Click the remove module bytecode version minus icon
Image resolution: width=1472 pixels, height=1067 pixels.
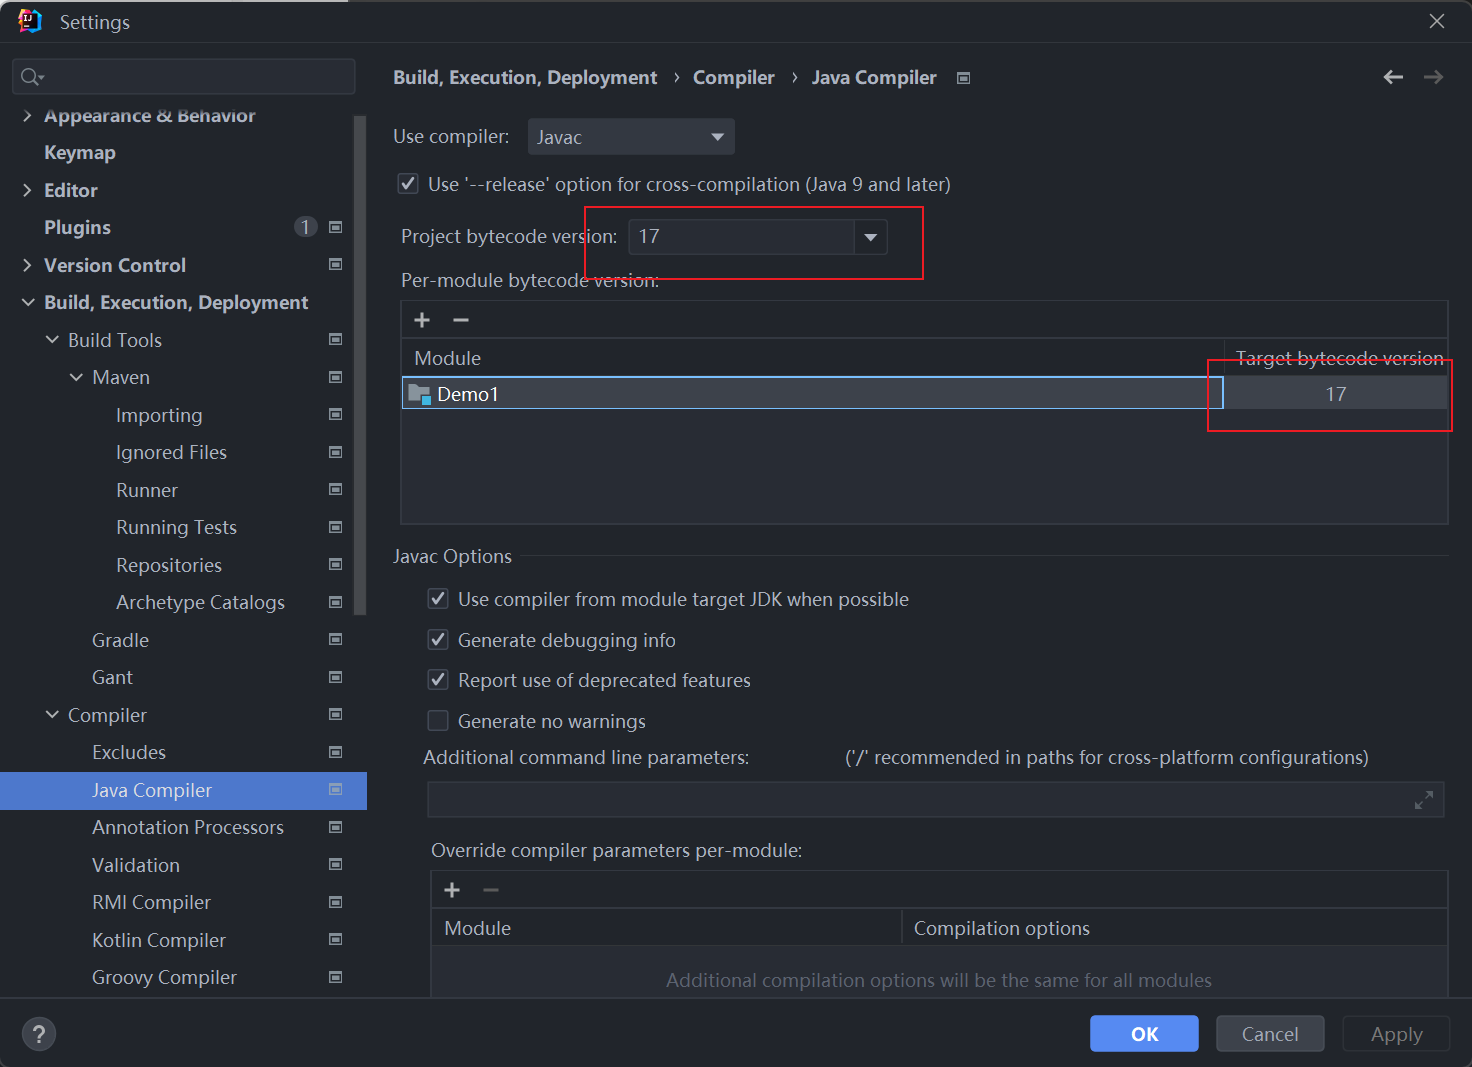tap(461, 320)
